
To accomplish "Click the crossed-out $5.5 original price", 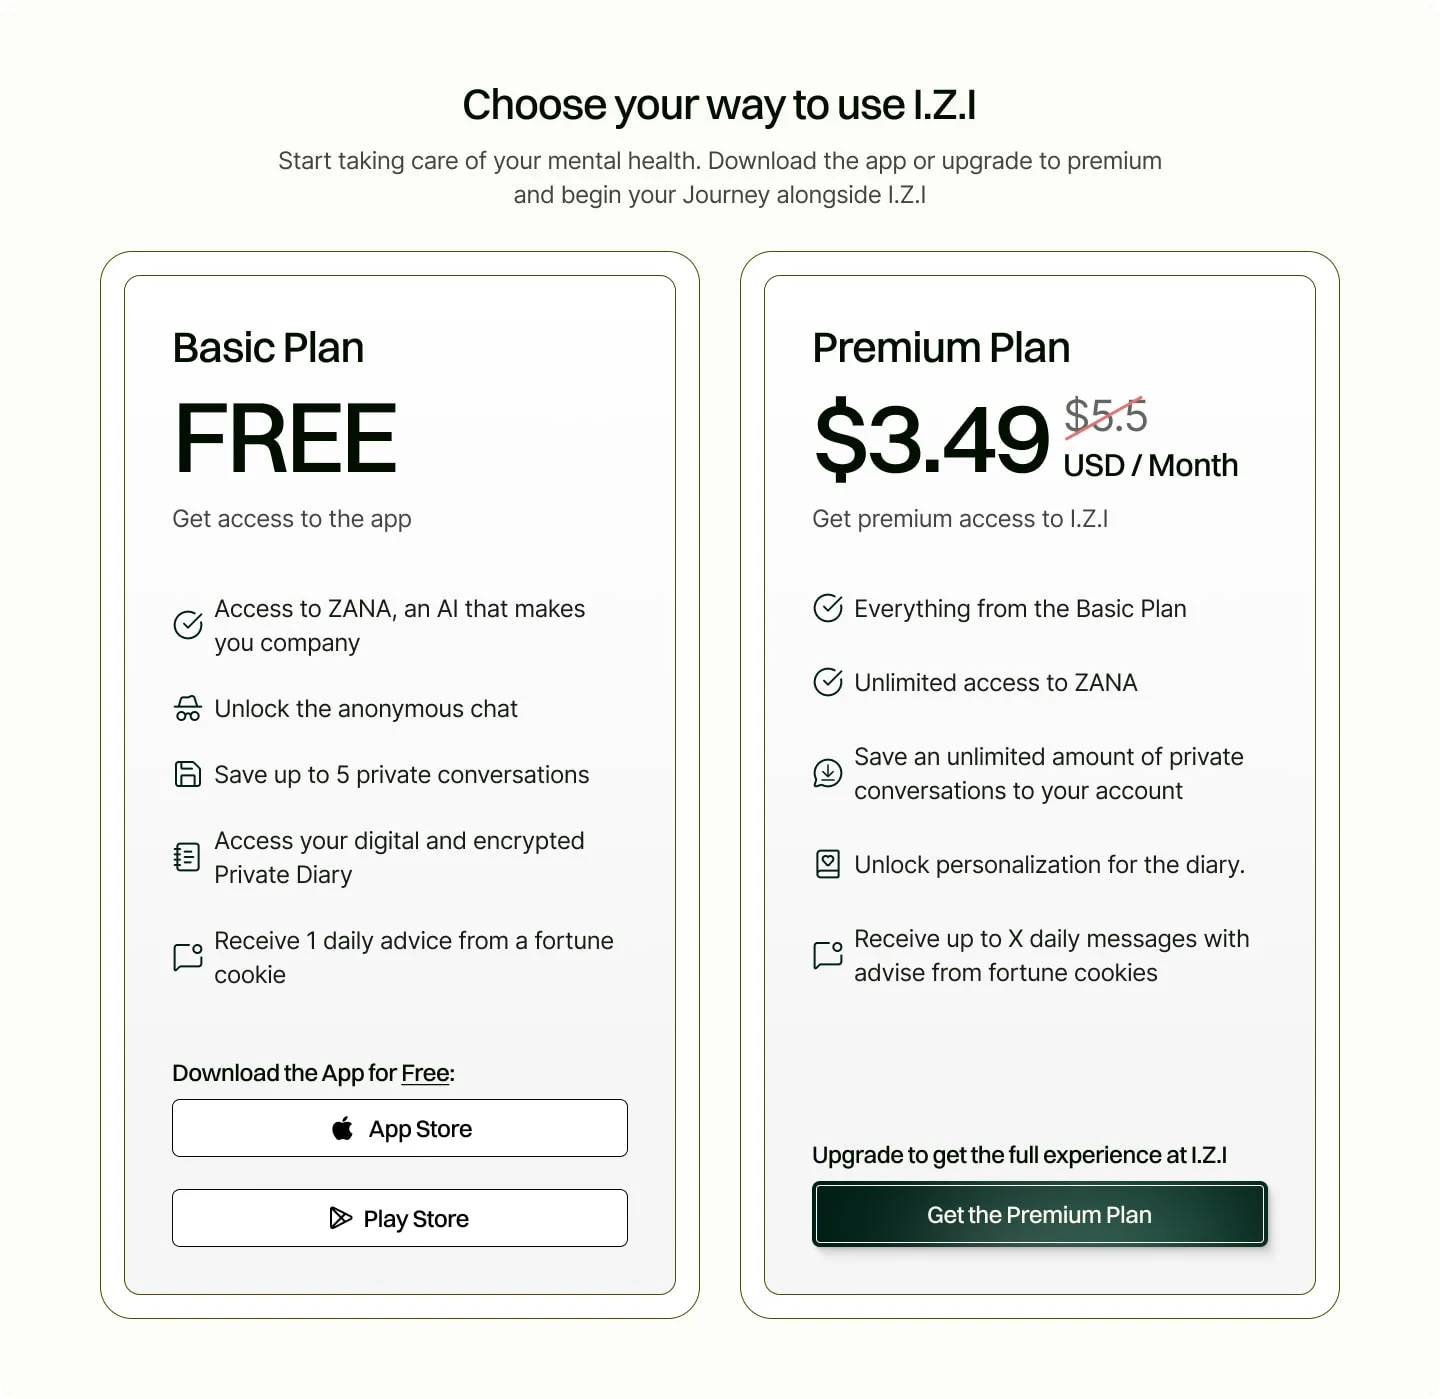I will pyautogui.click(x=1105, y=415).
